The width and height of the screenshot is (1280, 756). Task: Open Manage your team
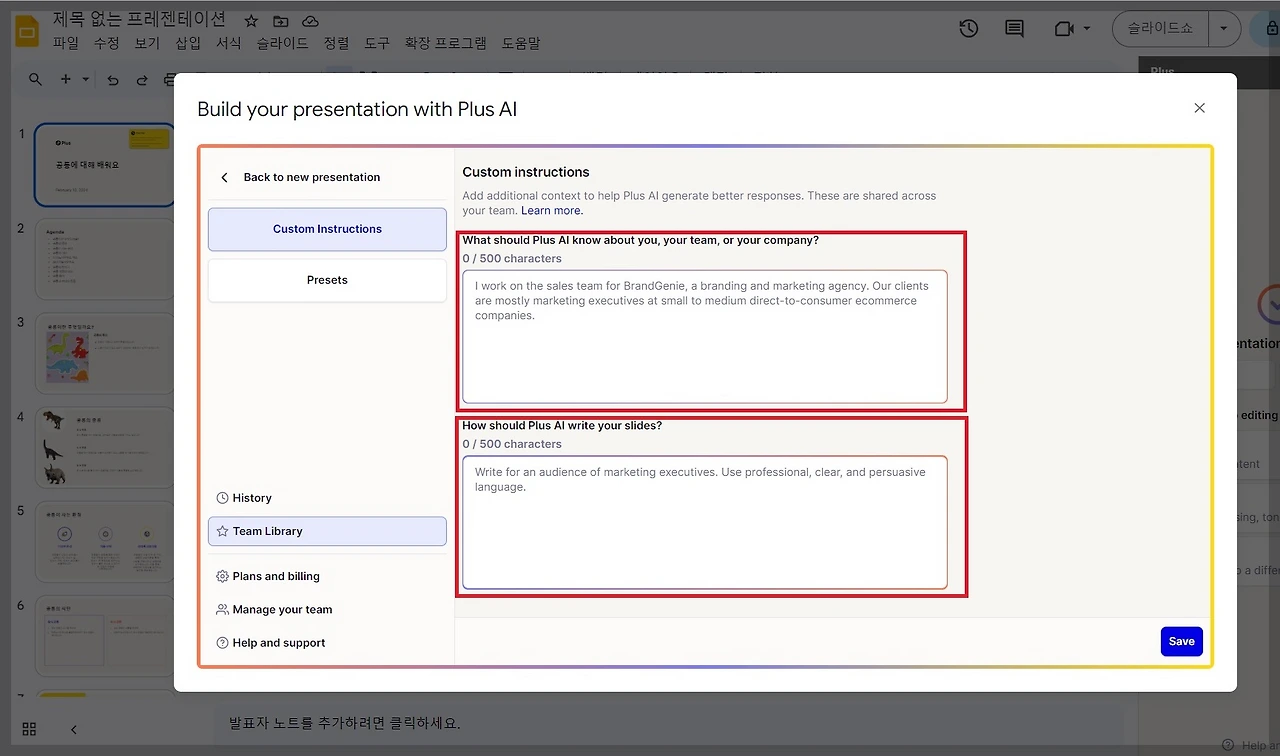click(x=274, y=610)
